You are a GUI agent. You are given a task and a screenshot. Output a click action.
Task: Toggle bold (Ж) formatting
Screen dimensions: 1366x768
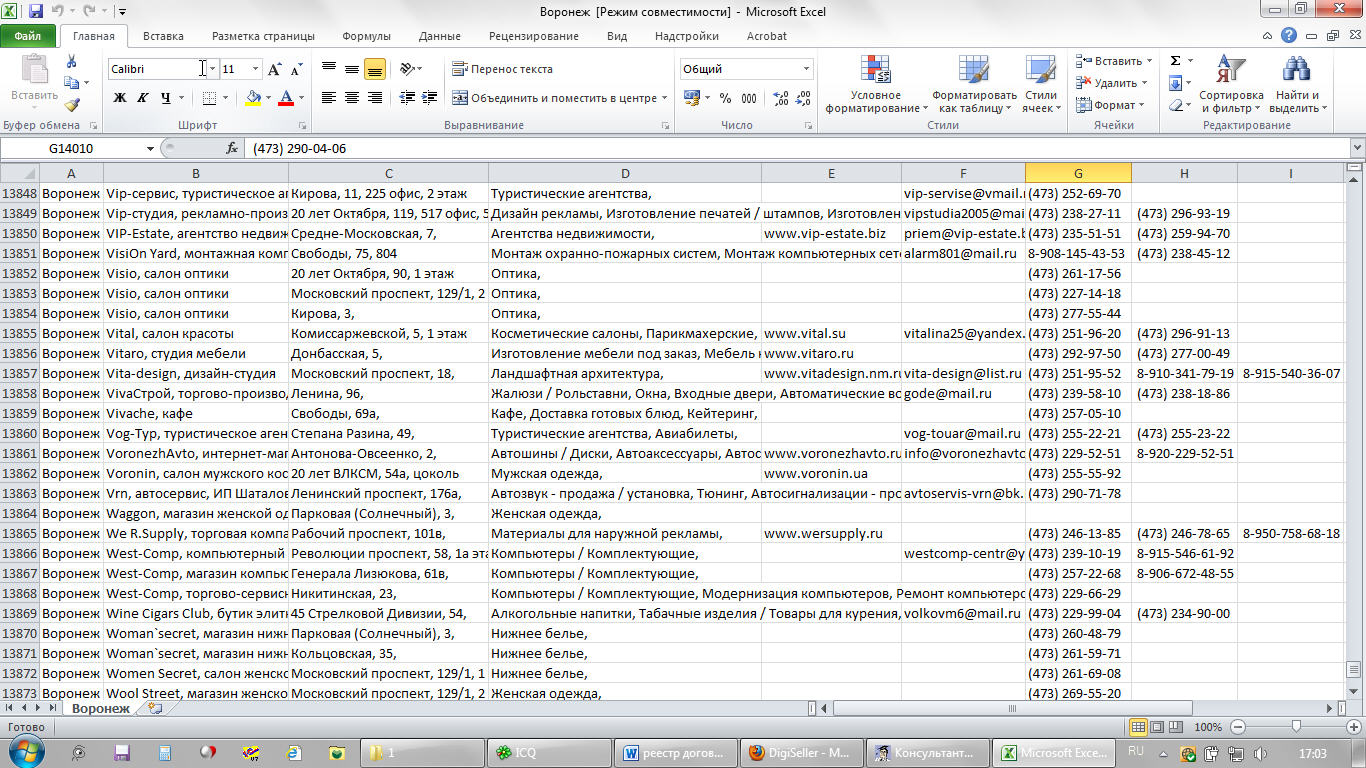(120, 98)
